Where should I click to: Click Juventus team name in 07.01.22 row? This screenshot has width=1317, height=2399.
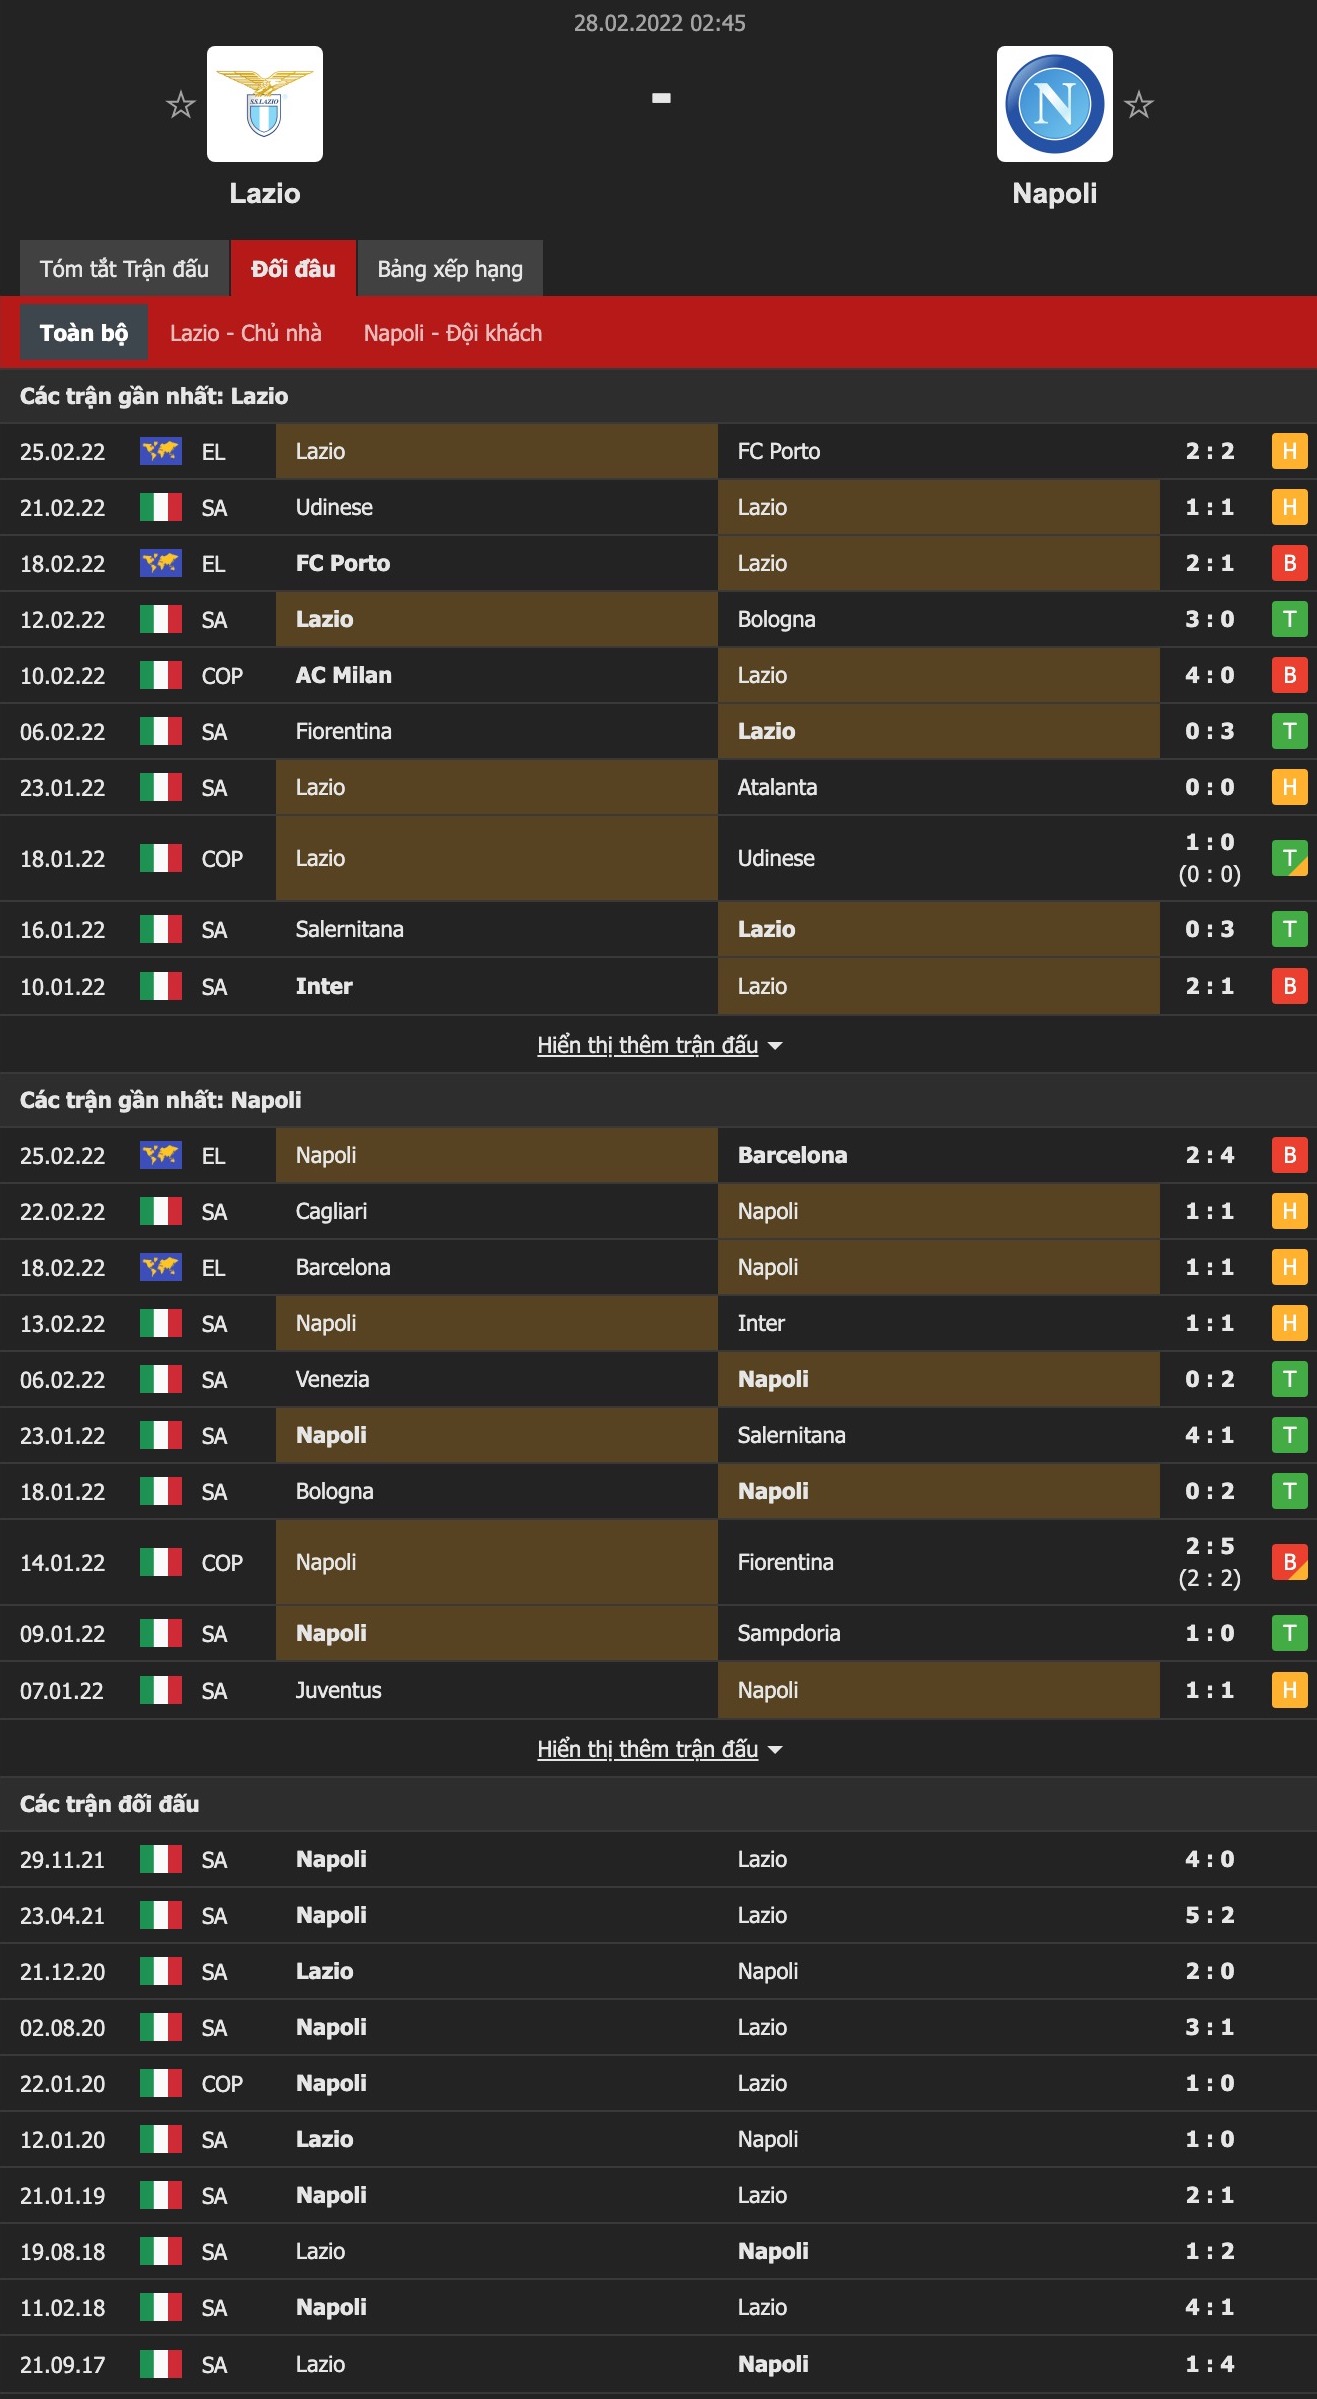click(339, 1690)
